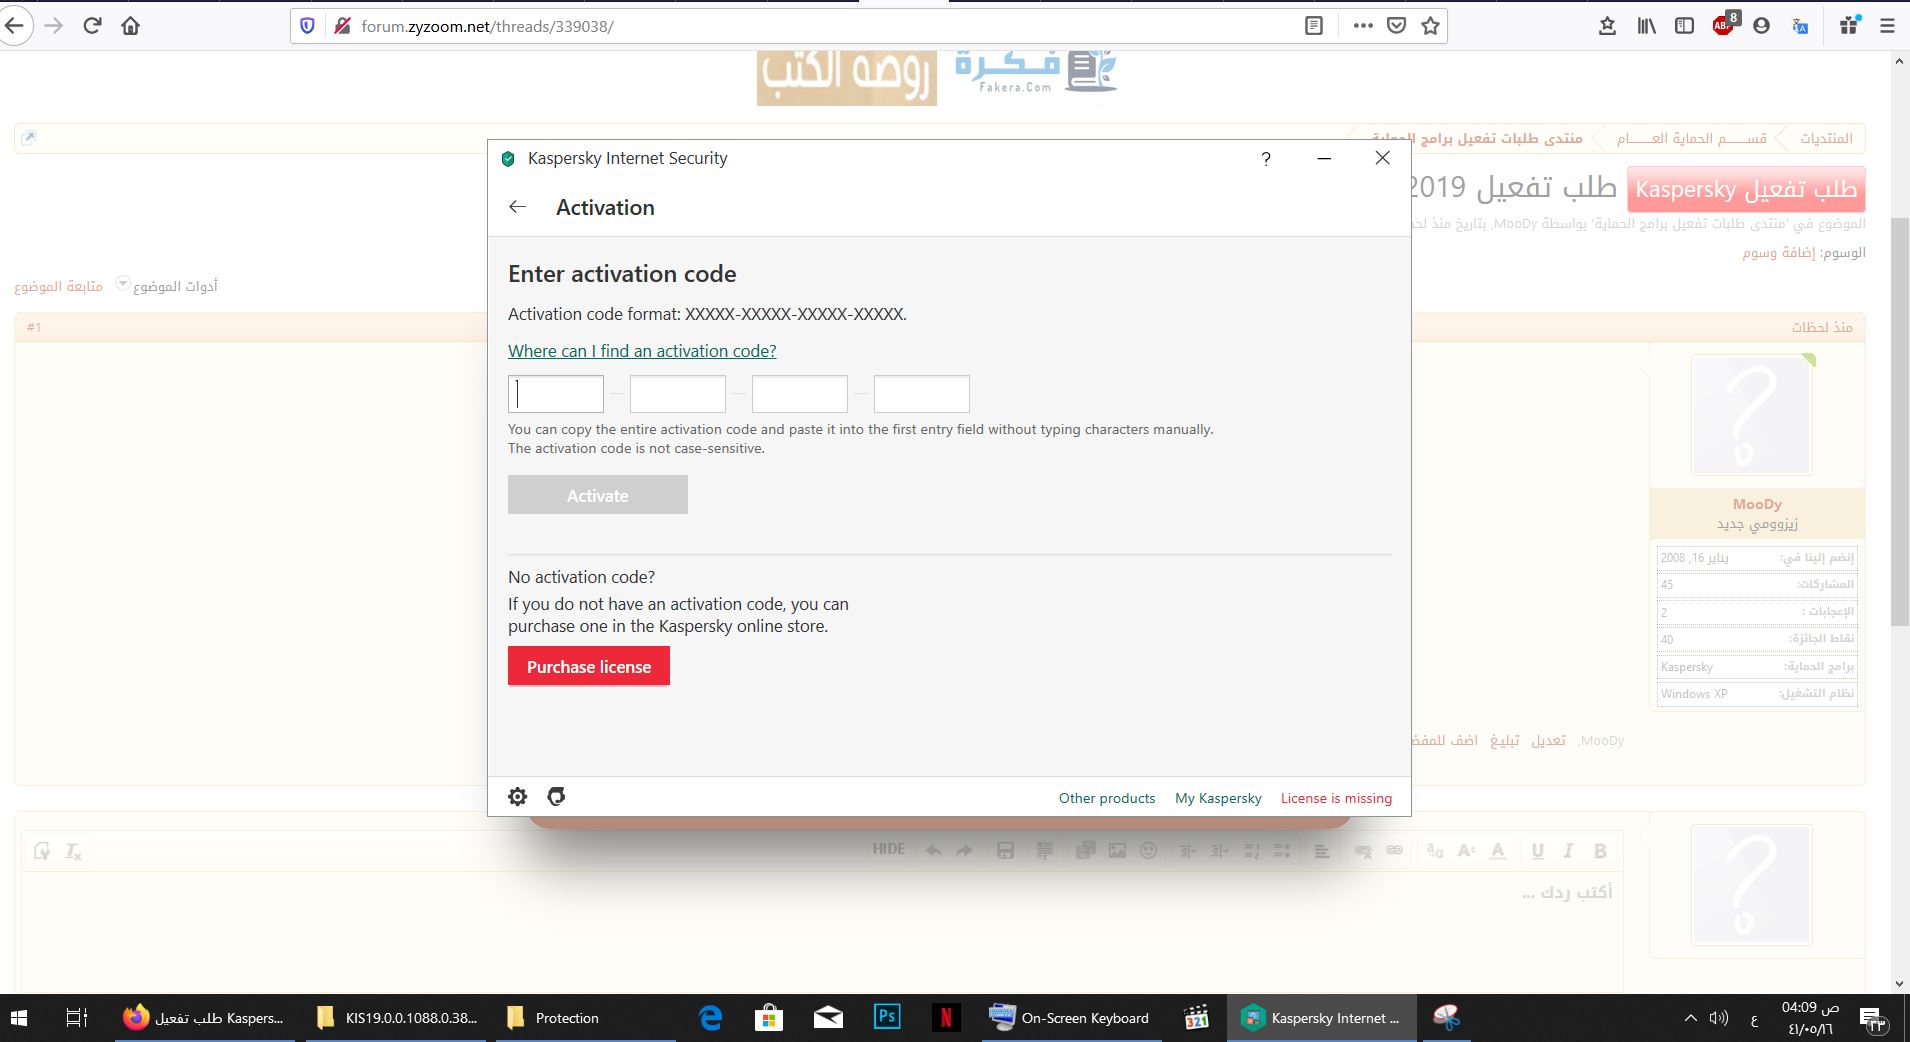The height and width of the screenshot is (1042, 1910).
Task: Click MooDy avatar thumbnail
Action: [x=1751, y=414]
